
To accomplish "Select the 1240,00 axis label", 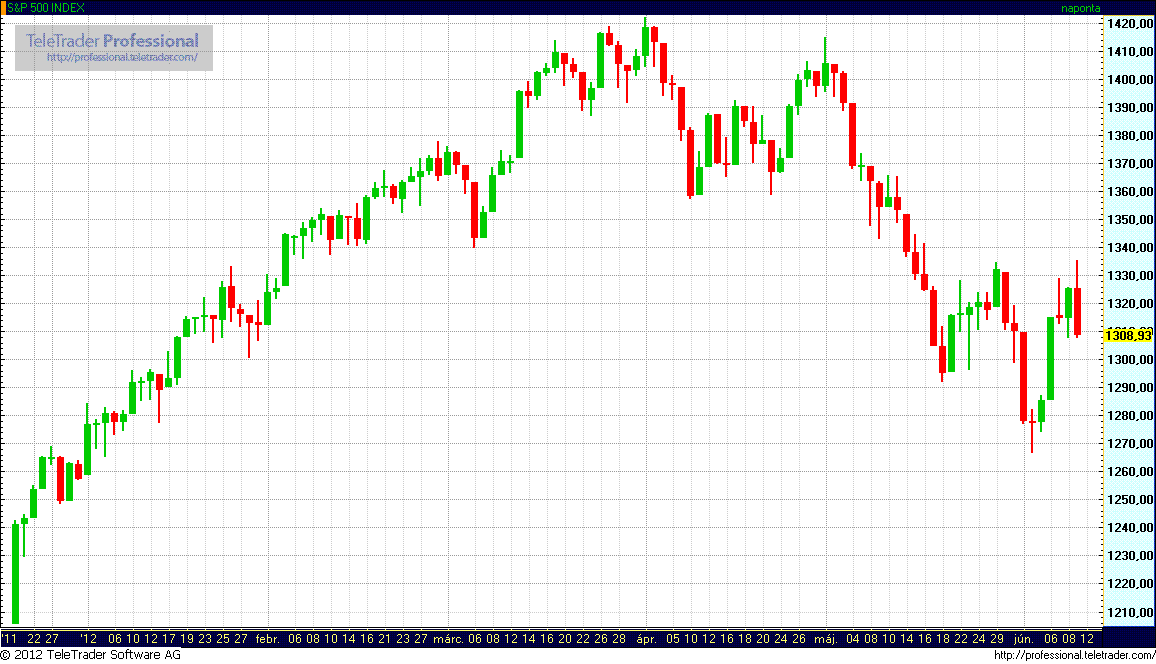I will (x=1129, y=528).
